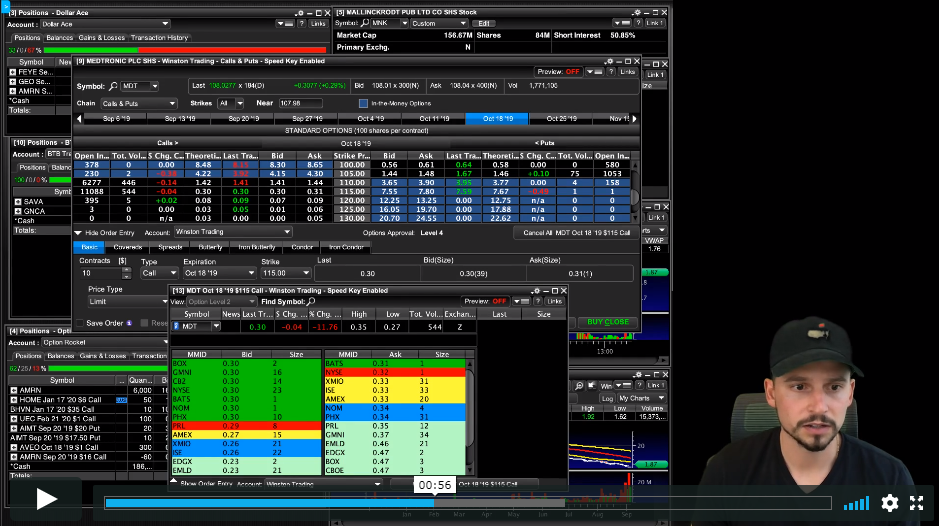939x526 pixels.
Task: Click Save Order info icon
Action: click(x=129, y=324)
